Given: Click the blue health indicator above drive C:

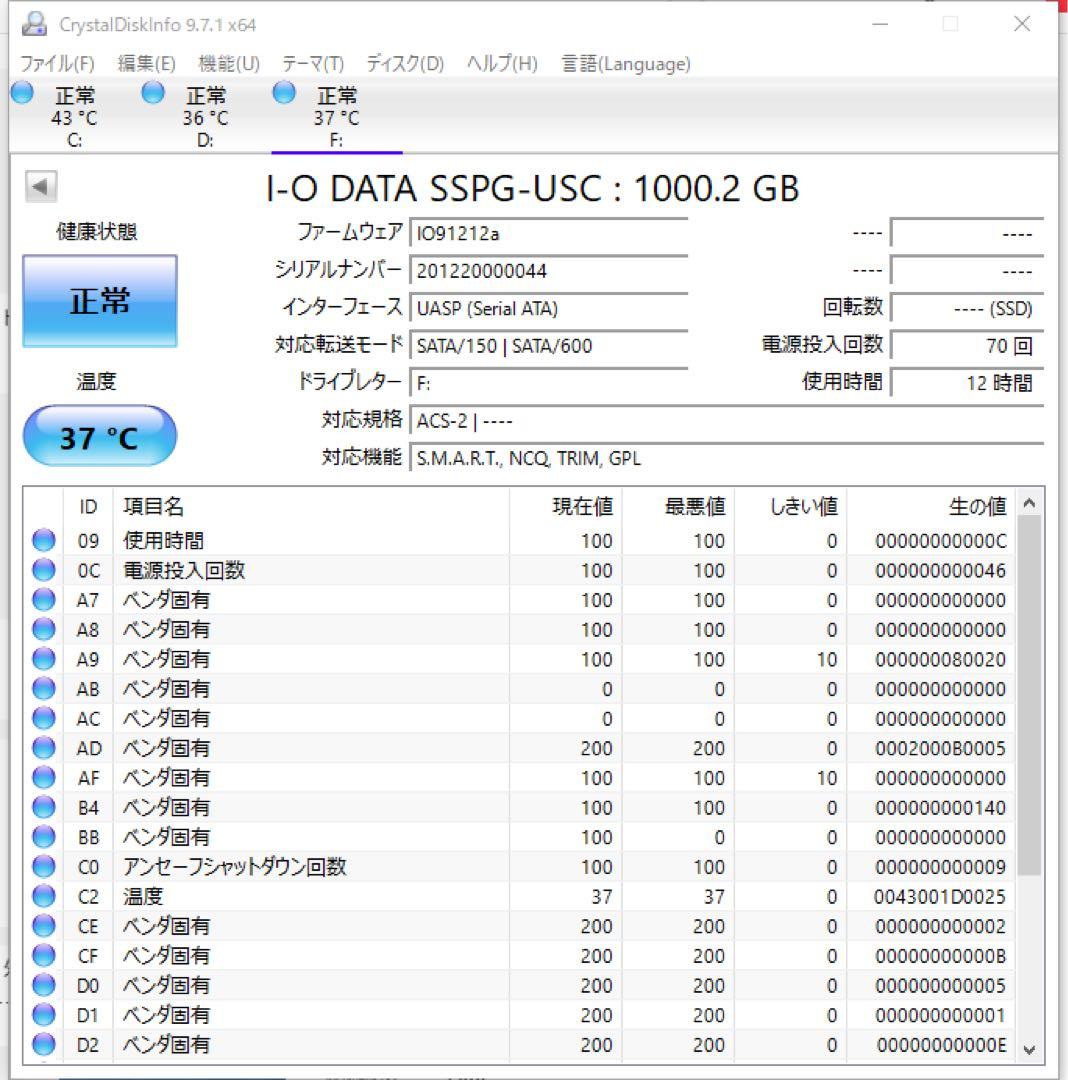Looking at the screenshot, I should point(21,92).
